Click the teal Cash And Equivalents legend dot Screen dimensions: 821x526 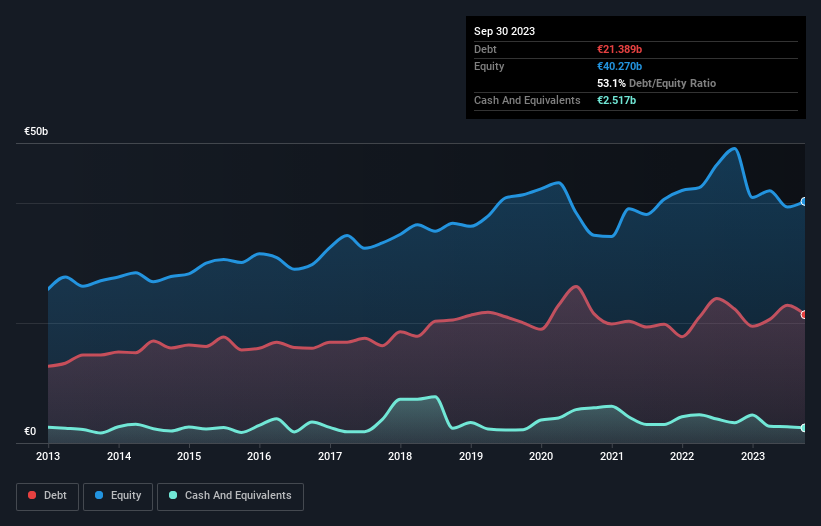[173, 495]
